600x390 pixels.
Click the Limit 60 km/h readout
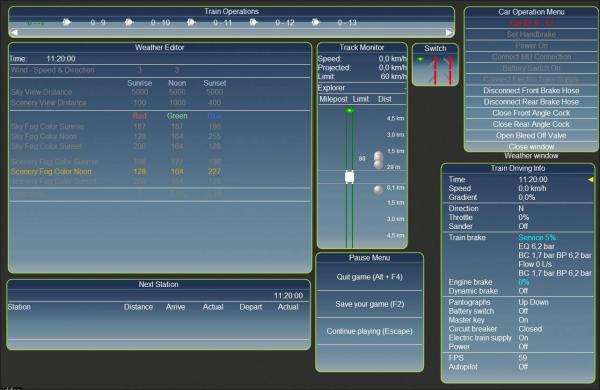tap(393, 77)
